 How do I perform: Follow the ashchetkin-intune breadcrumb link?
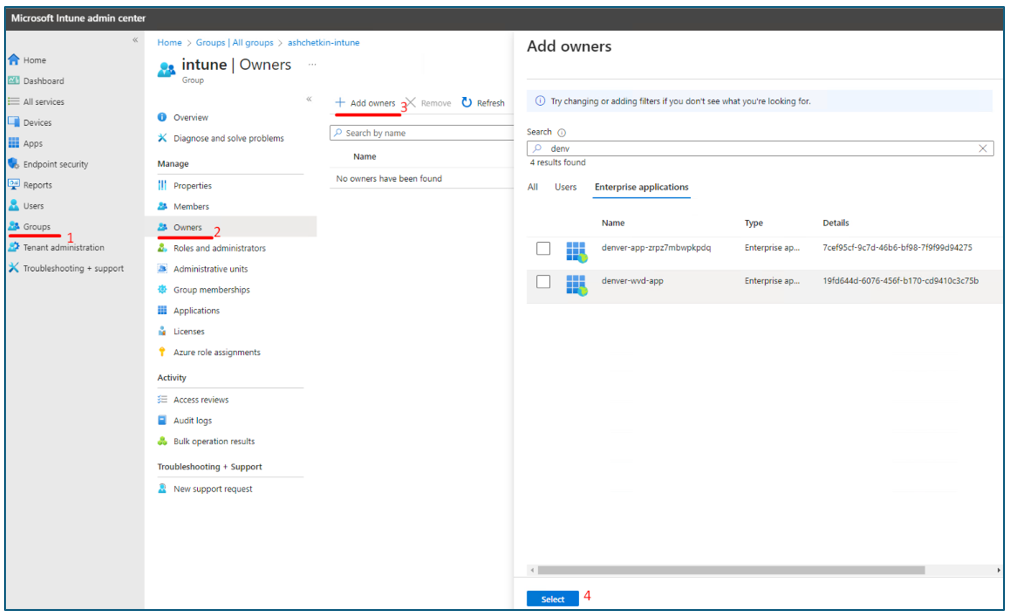324,43
